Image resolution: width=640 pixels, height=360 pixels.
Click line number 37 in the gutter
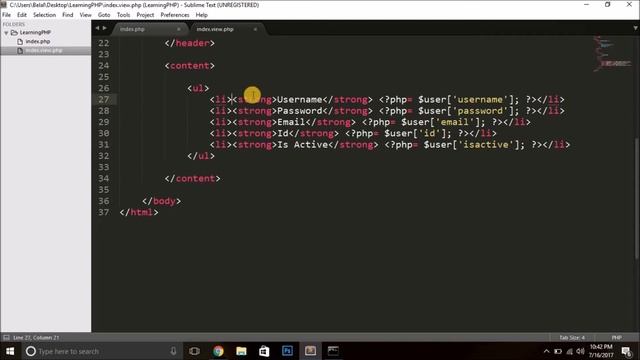click(x=104, y=212)
